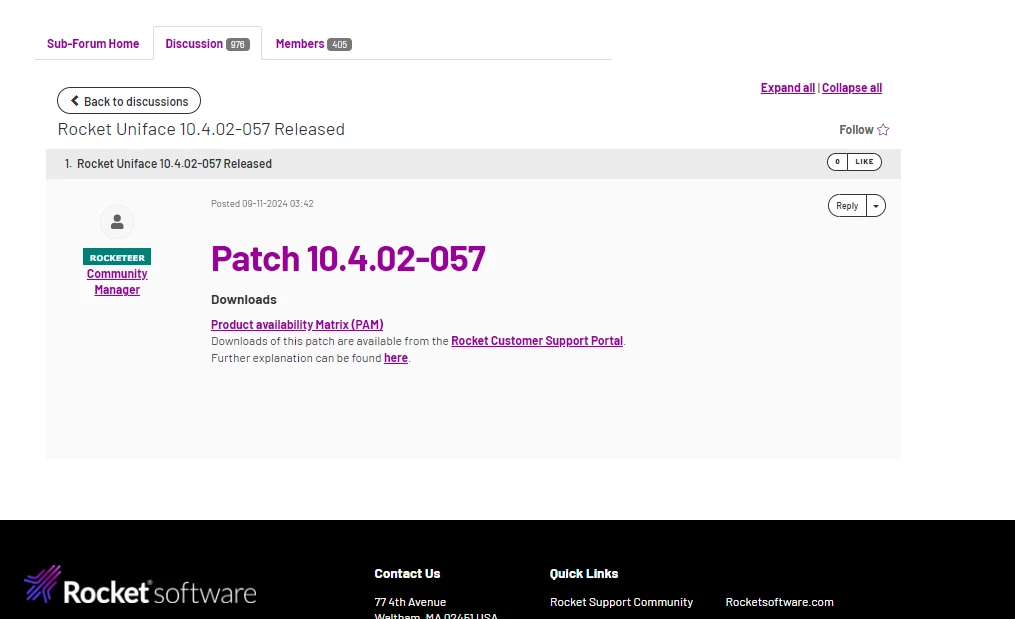This screenshot has width=1015, height=619.
Task: Click the Reply button
Action: click(x=847, y=206)
